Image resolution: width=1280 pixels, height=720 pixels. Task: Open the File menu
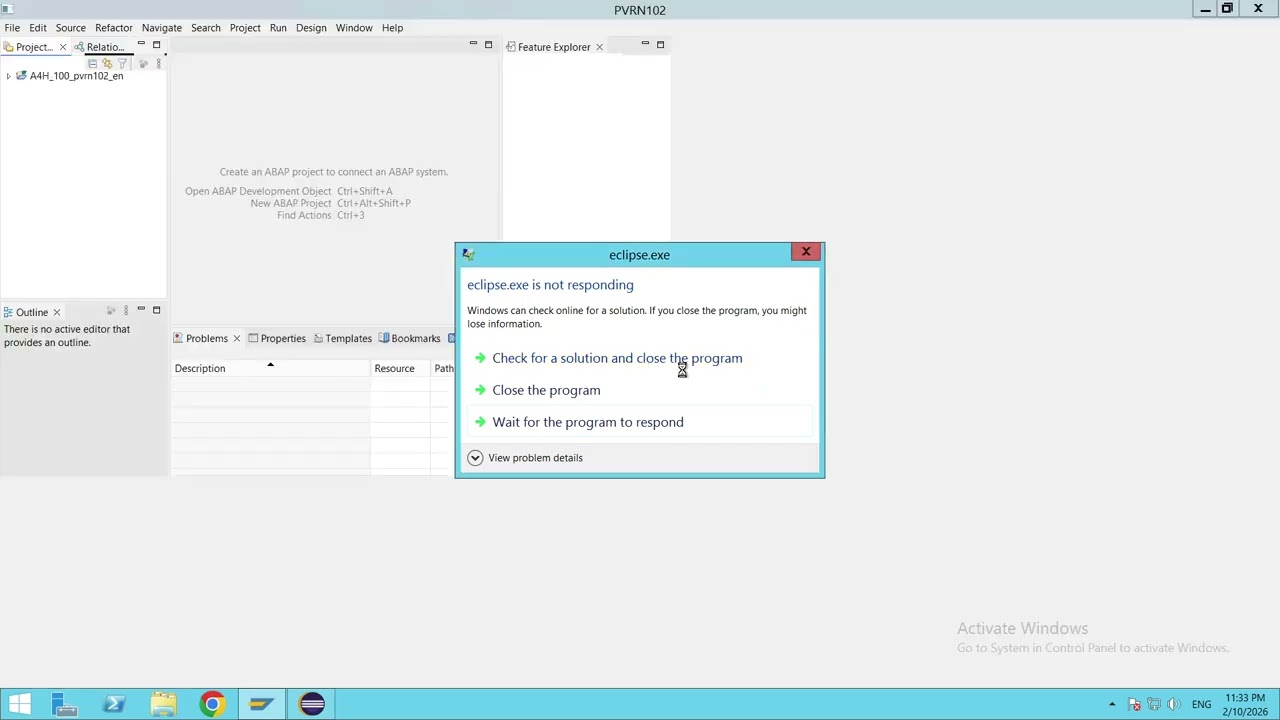[x=12, y=28]
